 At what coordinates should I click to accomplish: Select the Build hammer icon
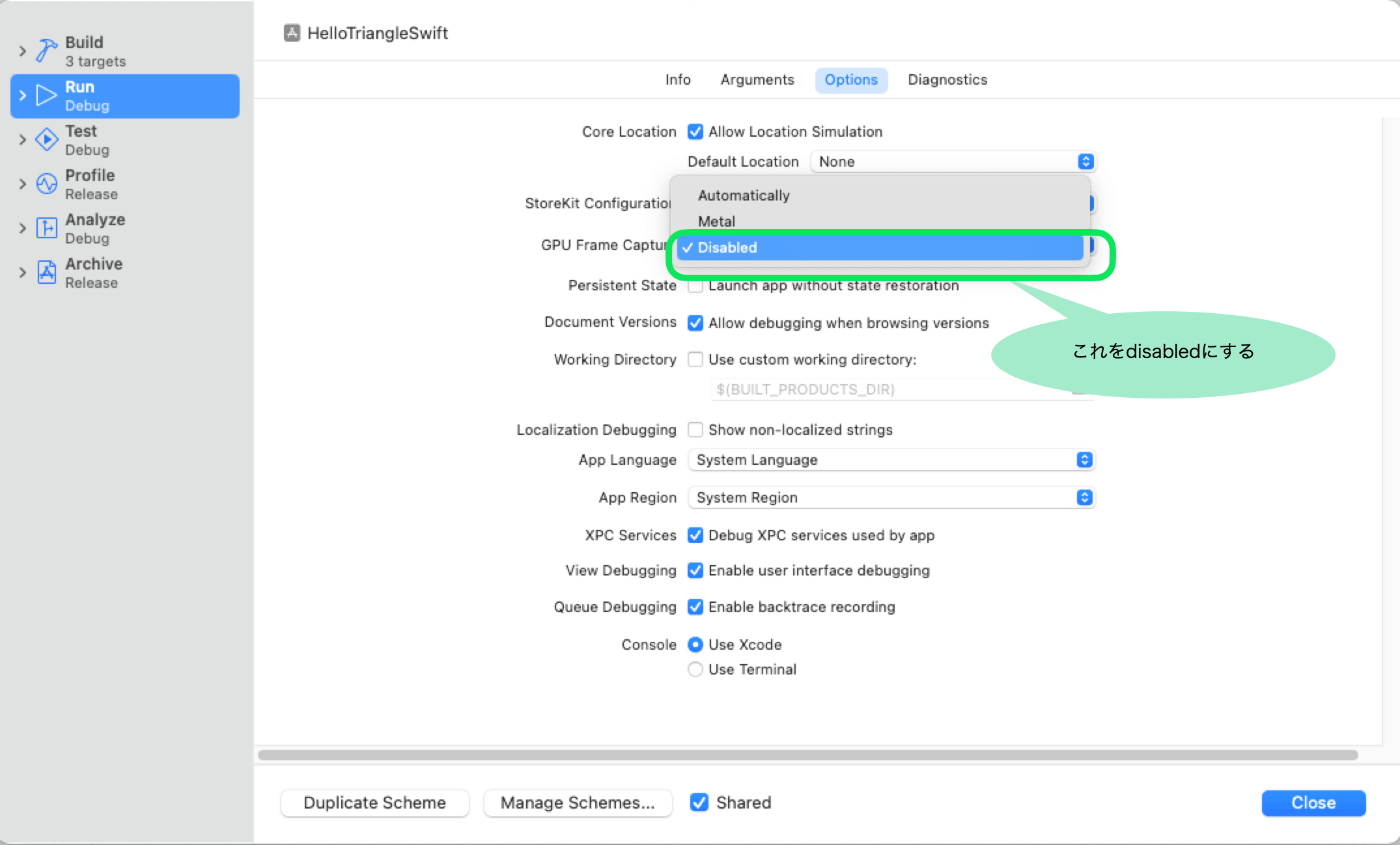pyautogui.click(x=47, y=51)
